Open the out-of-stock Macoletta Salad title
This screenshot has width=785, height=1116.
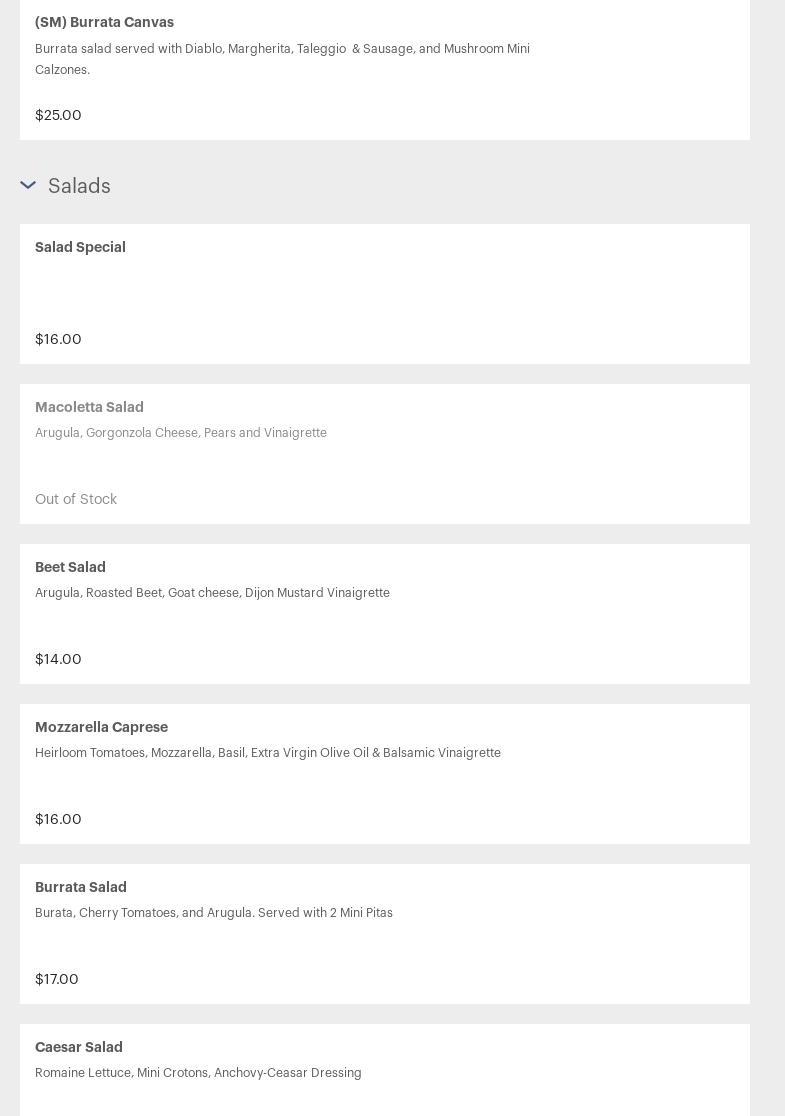[x=89, y=407]
